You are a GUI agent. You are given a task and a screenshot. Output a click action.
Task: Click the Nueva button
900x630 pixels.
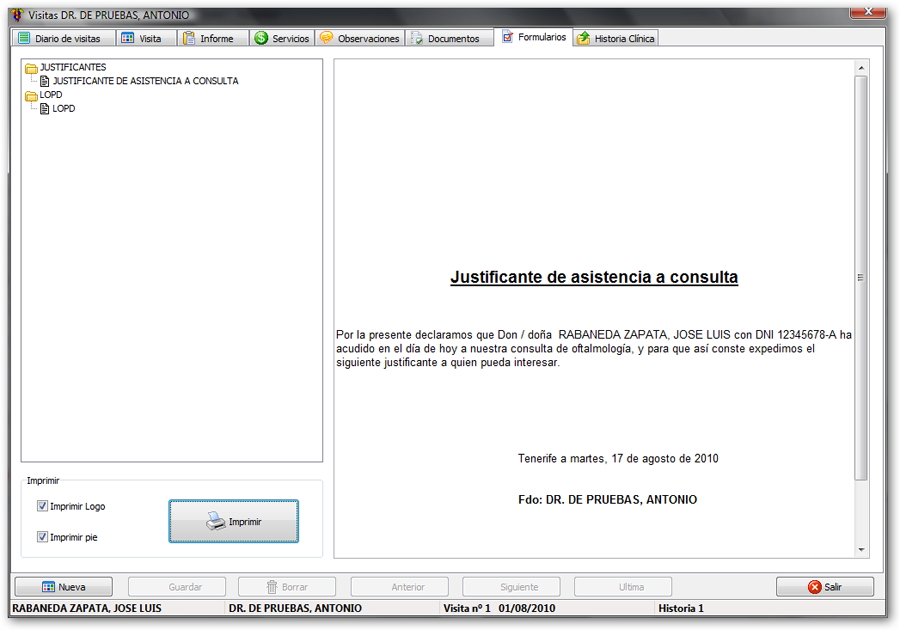point(62,587)
